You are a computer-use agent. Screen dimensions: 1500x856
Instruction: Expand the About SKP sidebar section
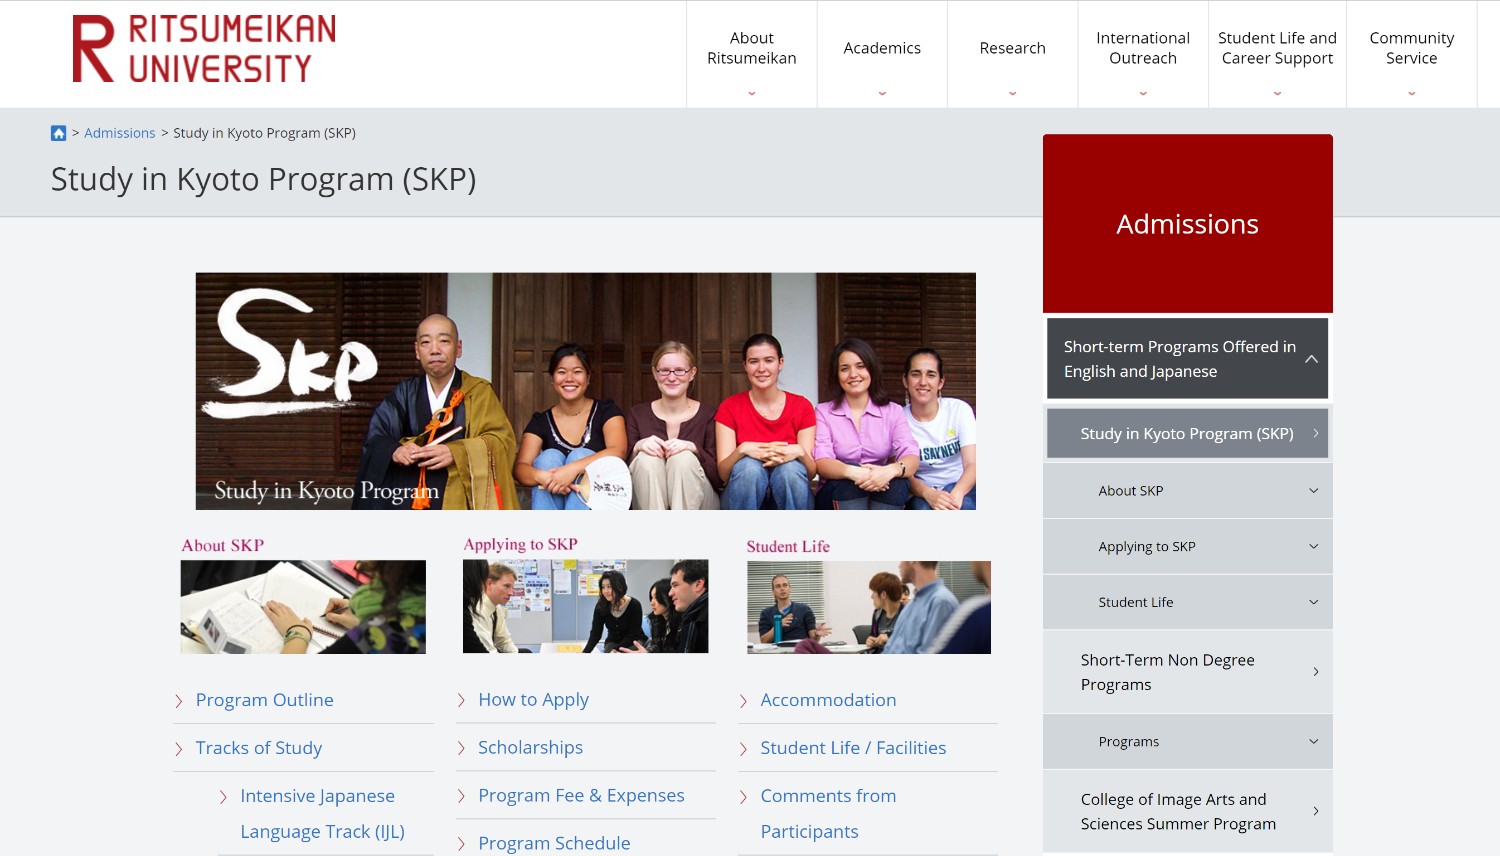click(1188, 490)
